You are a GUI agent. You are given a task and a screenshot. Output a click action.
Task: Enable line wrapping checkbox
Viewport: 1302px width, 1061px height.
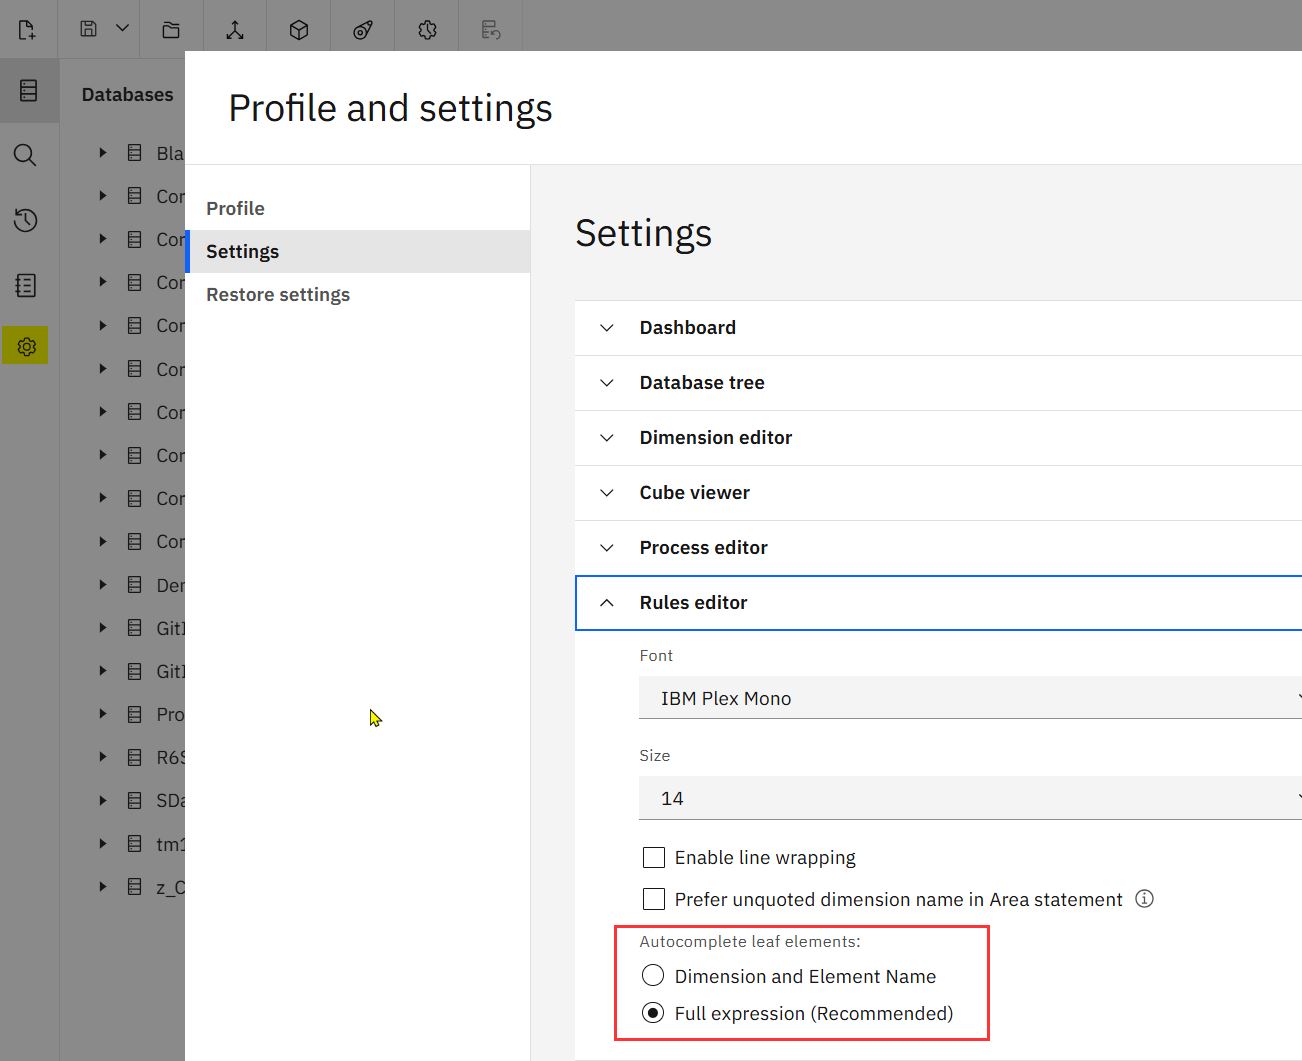pos(654,857)
